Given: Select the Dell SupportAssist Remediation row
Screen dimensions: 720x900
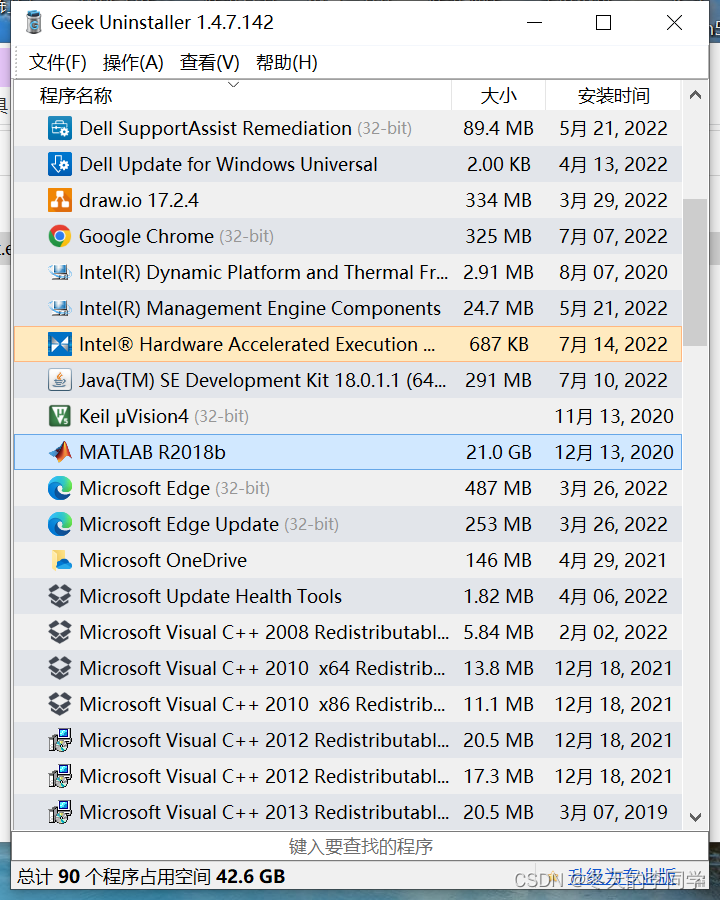Looking at the screenshot, I should pos(348,129).
